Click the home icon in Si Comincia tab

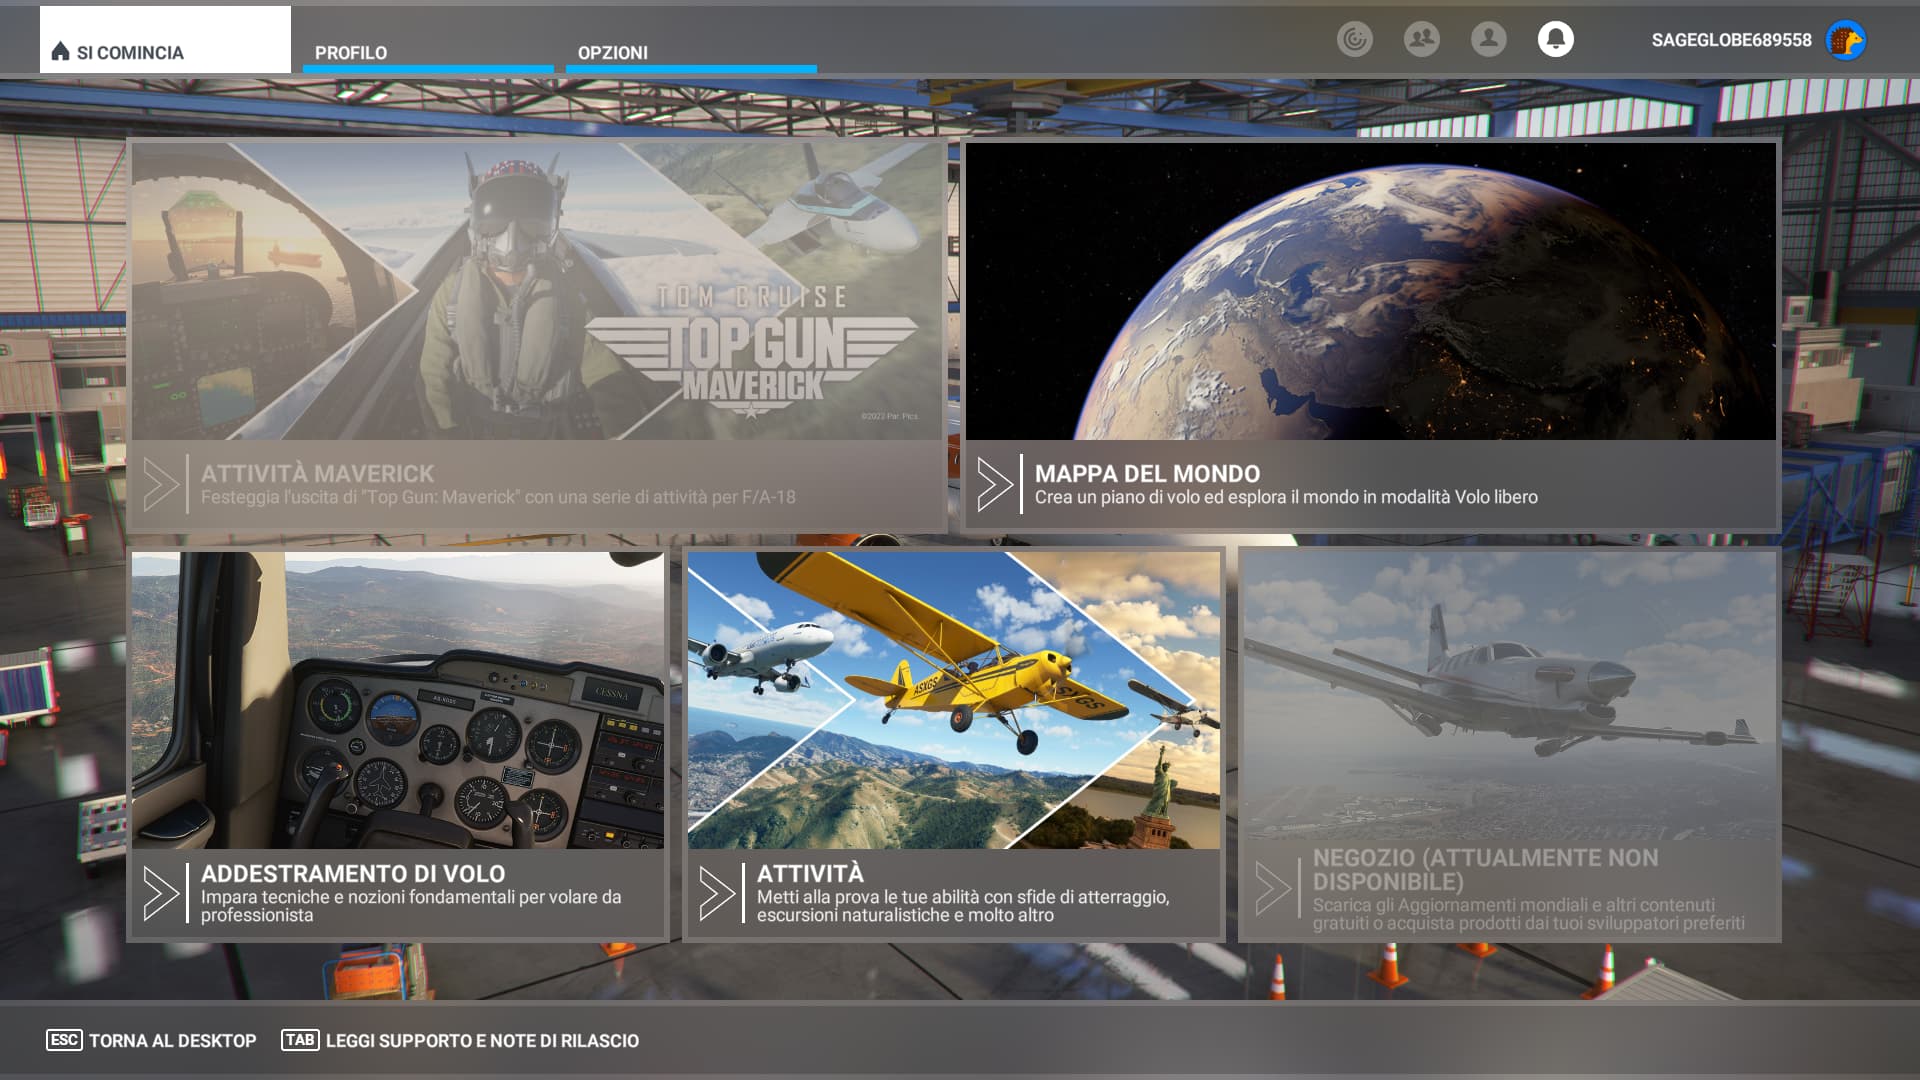60,51
